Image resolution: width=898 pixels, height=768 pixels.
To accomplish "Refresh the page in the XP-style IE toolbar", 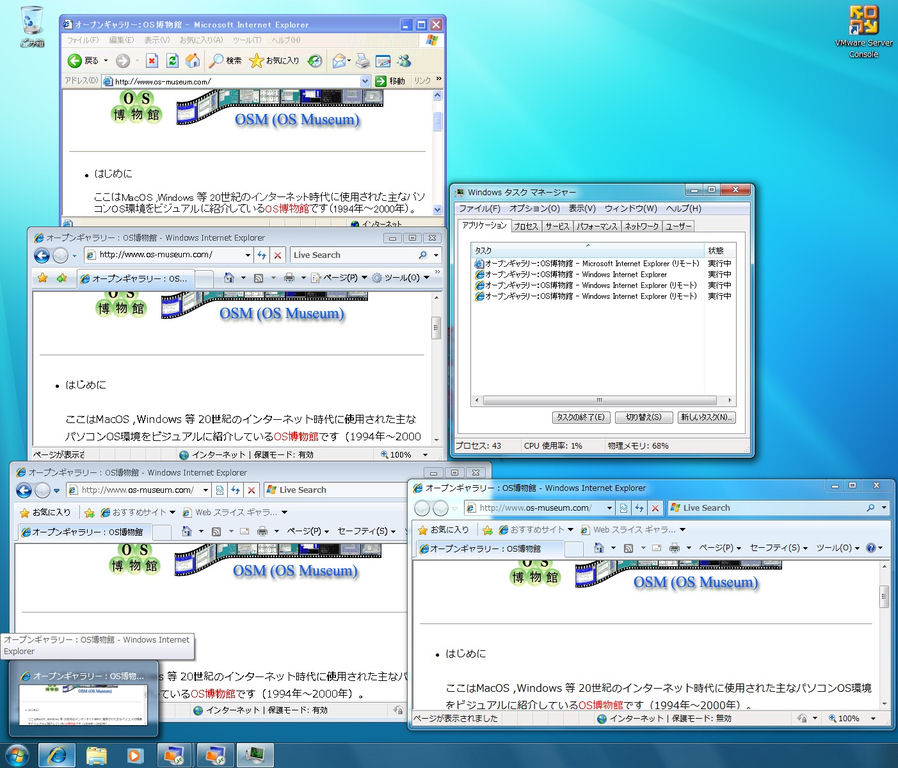I will click(x=172, y=61).
